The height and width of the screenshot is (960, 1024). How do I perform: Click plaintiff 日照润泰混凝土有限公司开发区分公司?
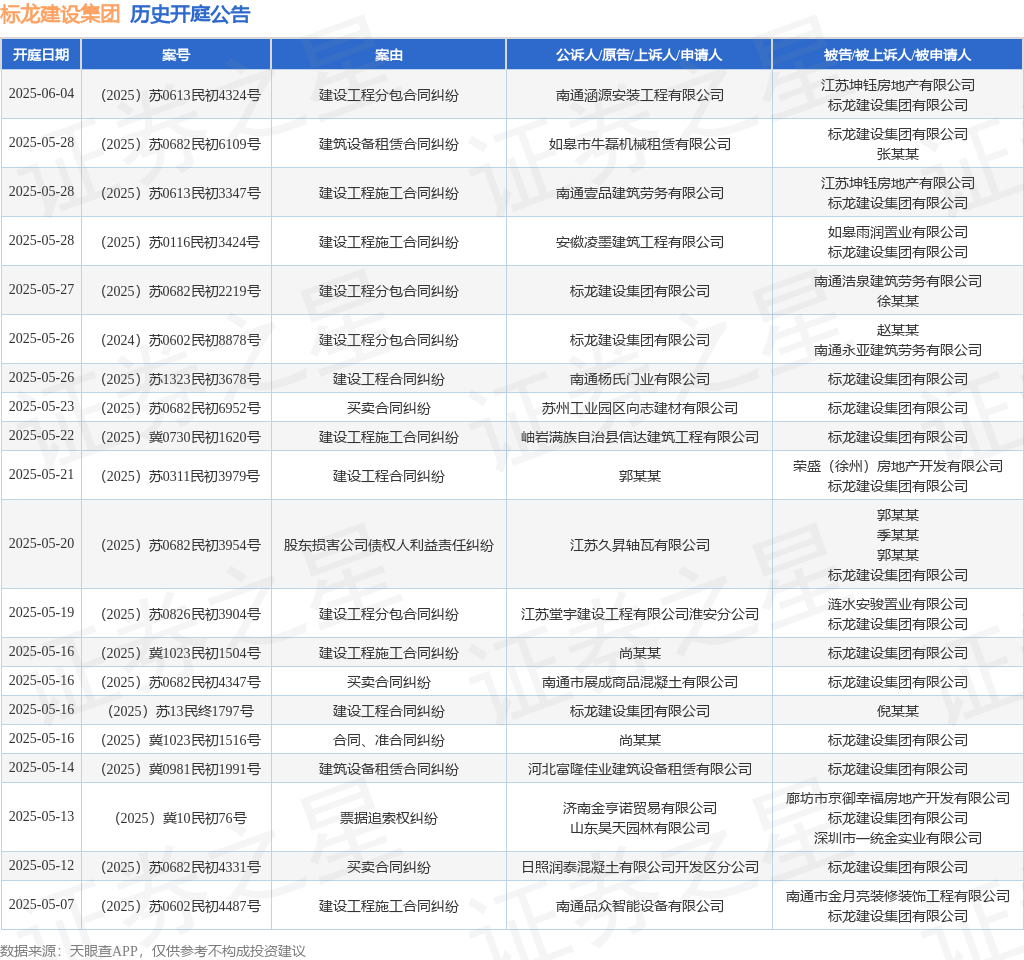(639, 867)
